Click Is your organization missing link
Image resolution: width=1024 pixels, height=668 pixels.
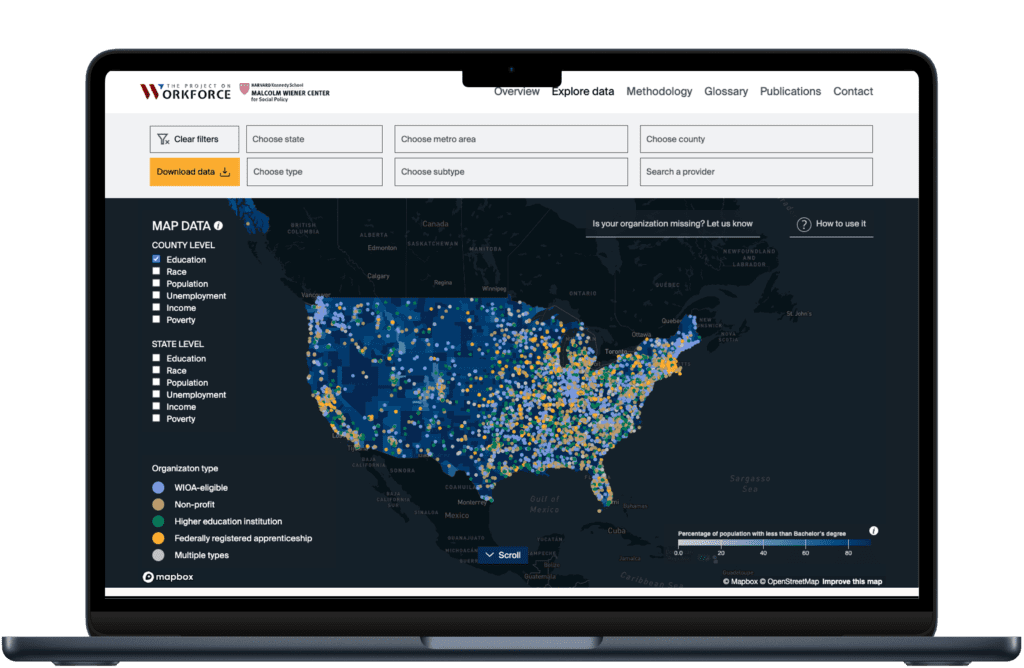point(672,224)
